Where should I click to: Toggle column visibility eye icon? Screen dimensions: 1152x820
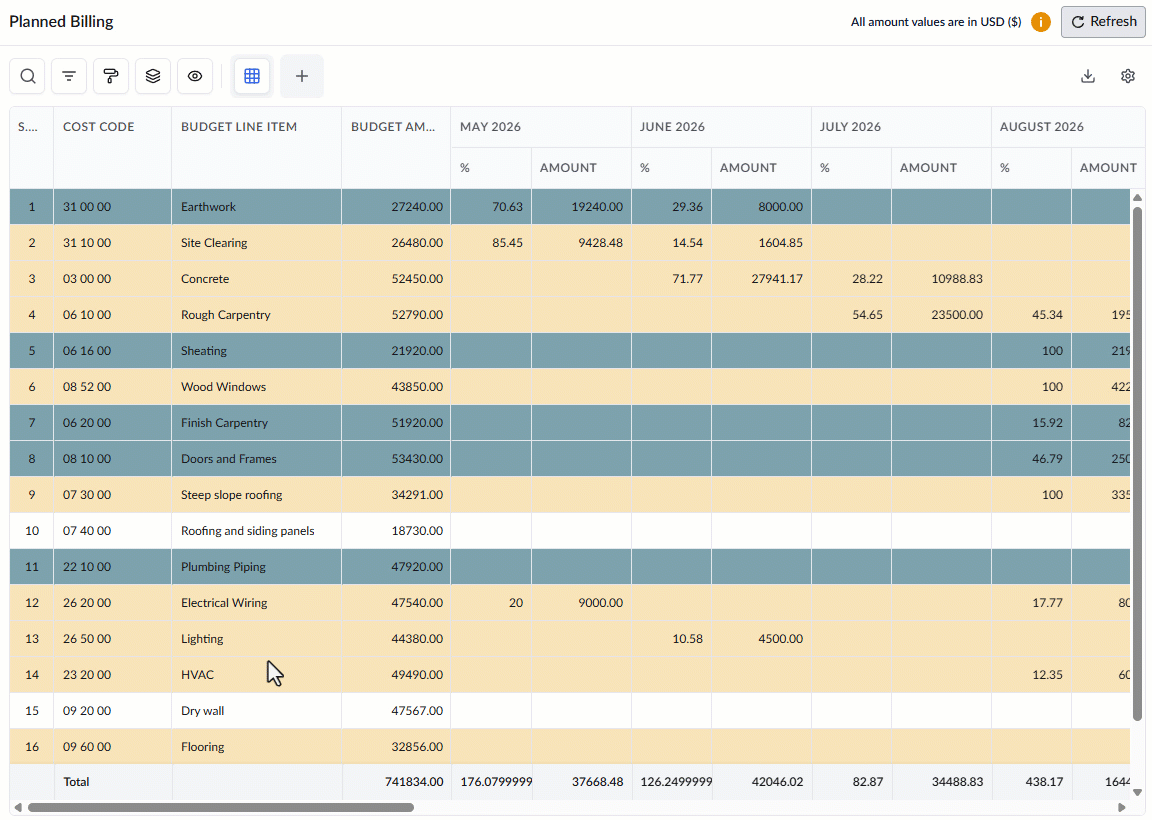coord(195,76)
